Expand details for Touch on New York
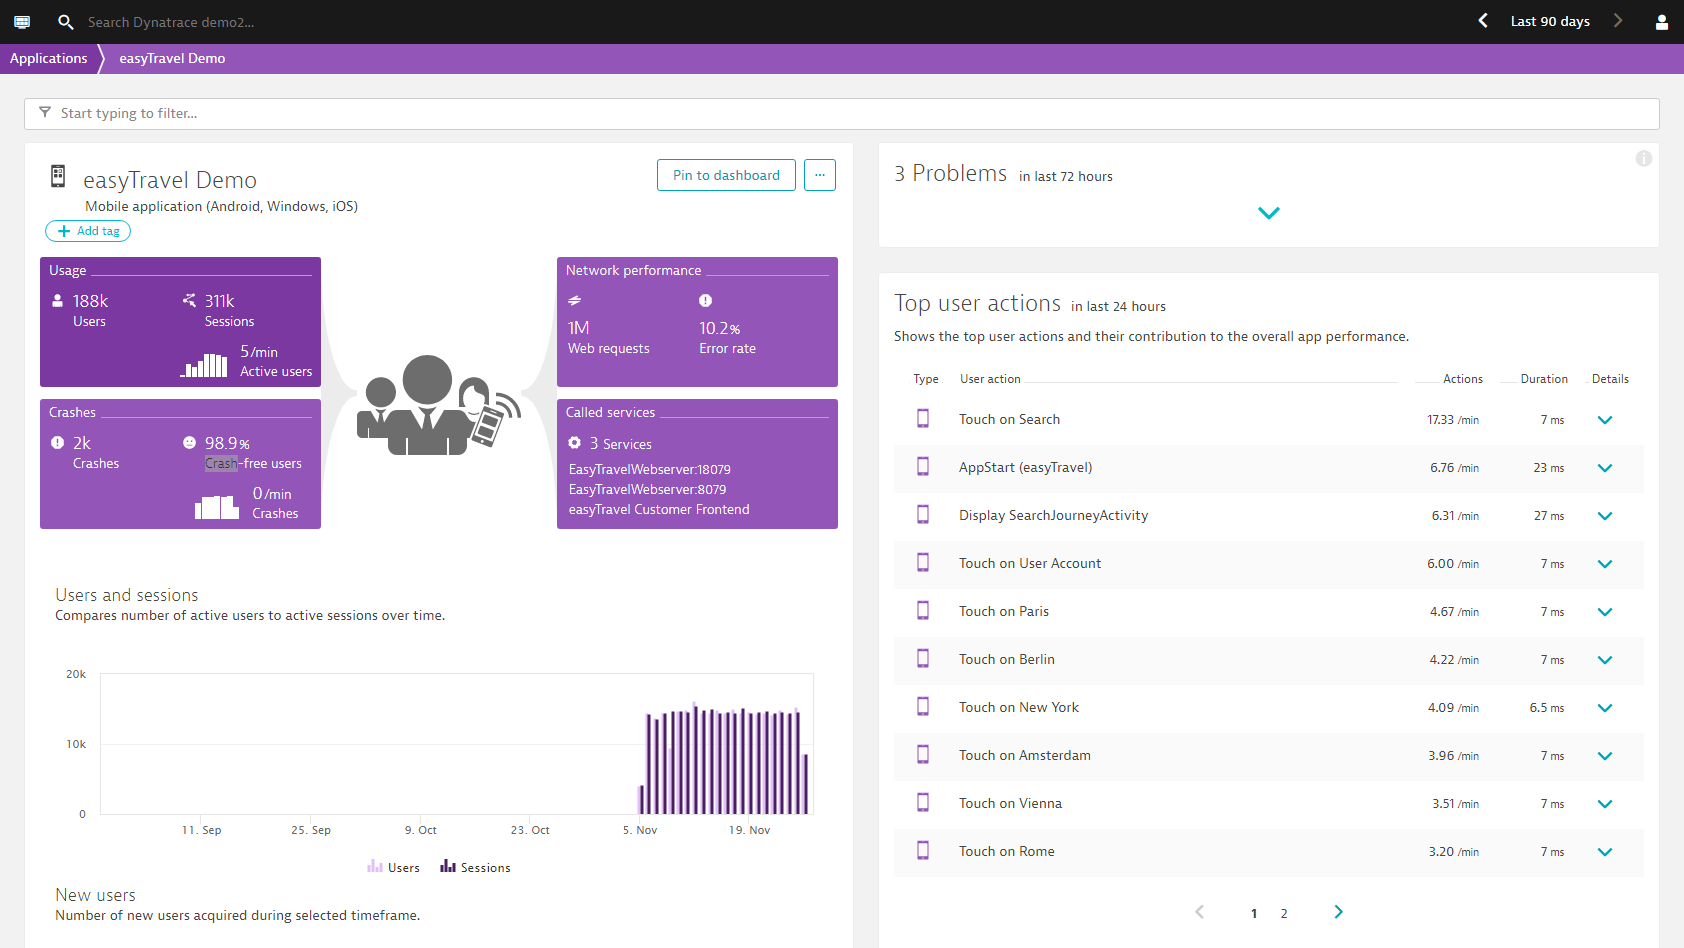Screen dimensions: 1684x948 click(x=1605, y=708)
